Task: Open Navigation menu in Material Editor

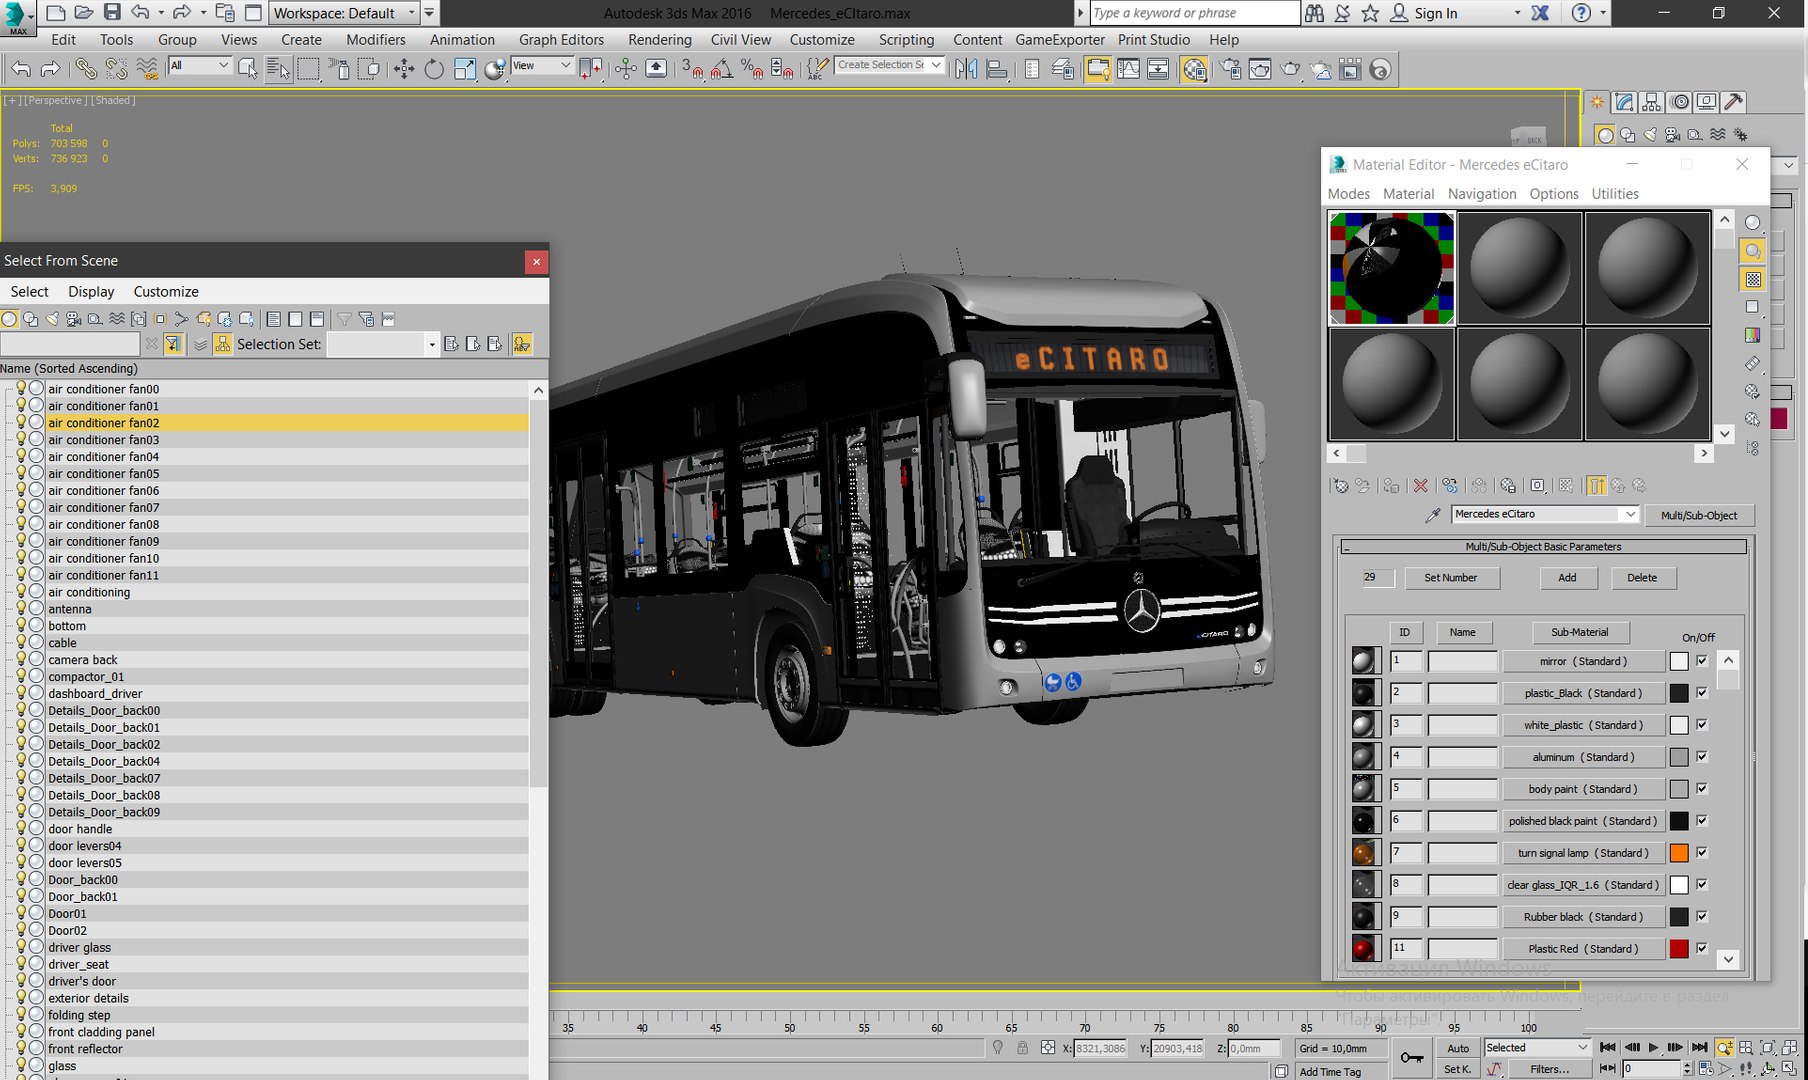Action: coord(1482,194)
